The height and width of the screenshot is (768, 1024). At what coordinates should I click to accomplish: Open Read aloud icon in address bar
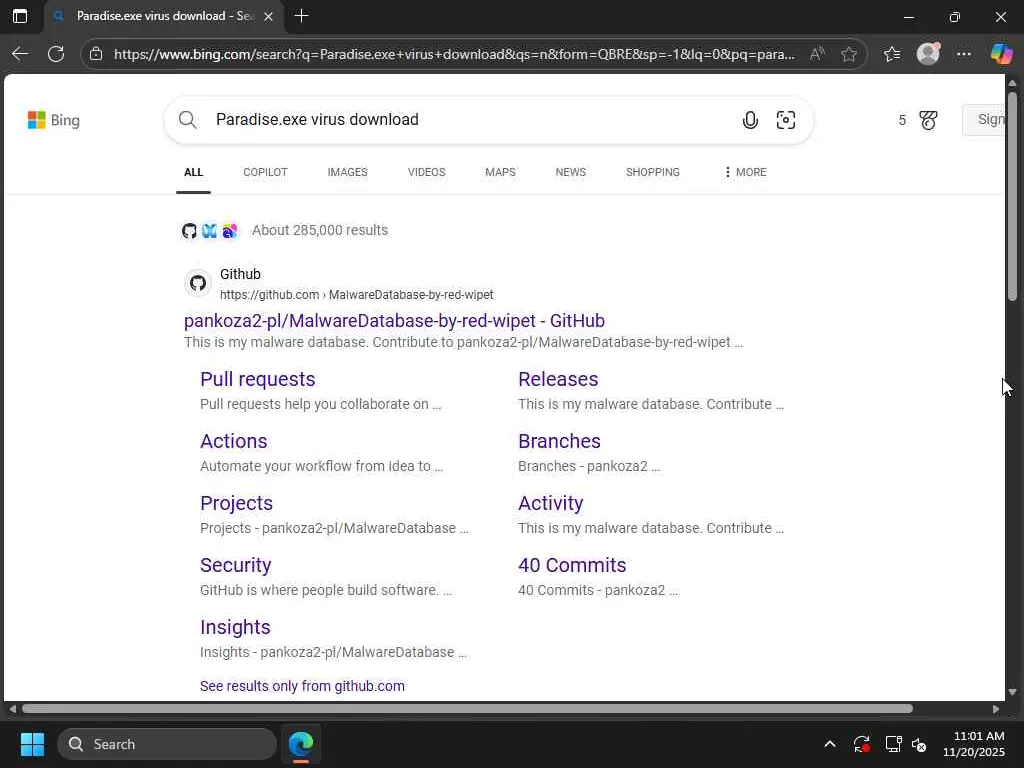pos(816,54)
